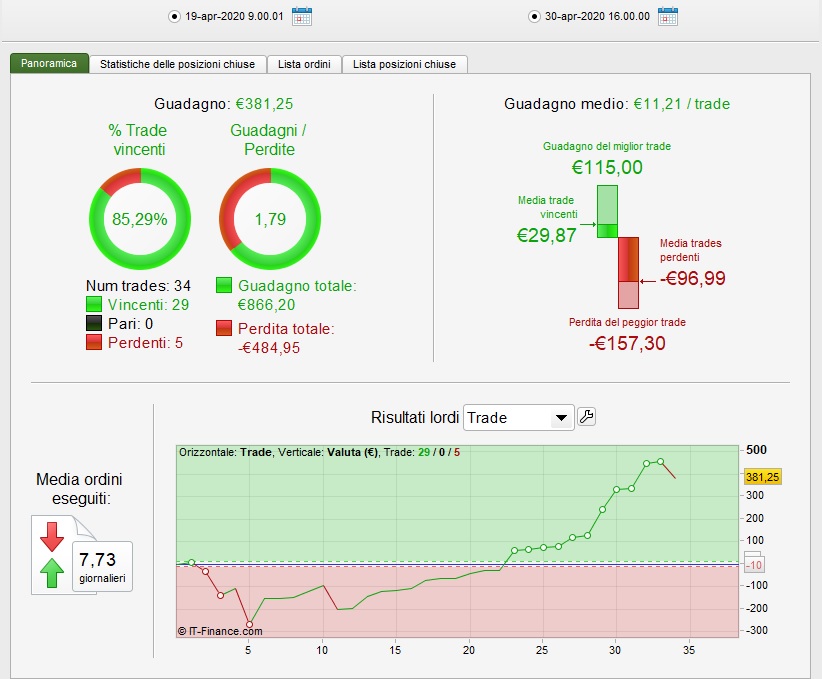The image size is (822, 679).
Task: Switch to the Lista ordini tab
Action: 304,64
